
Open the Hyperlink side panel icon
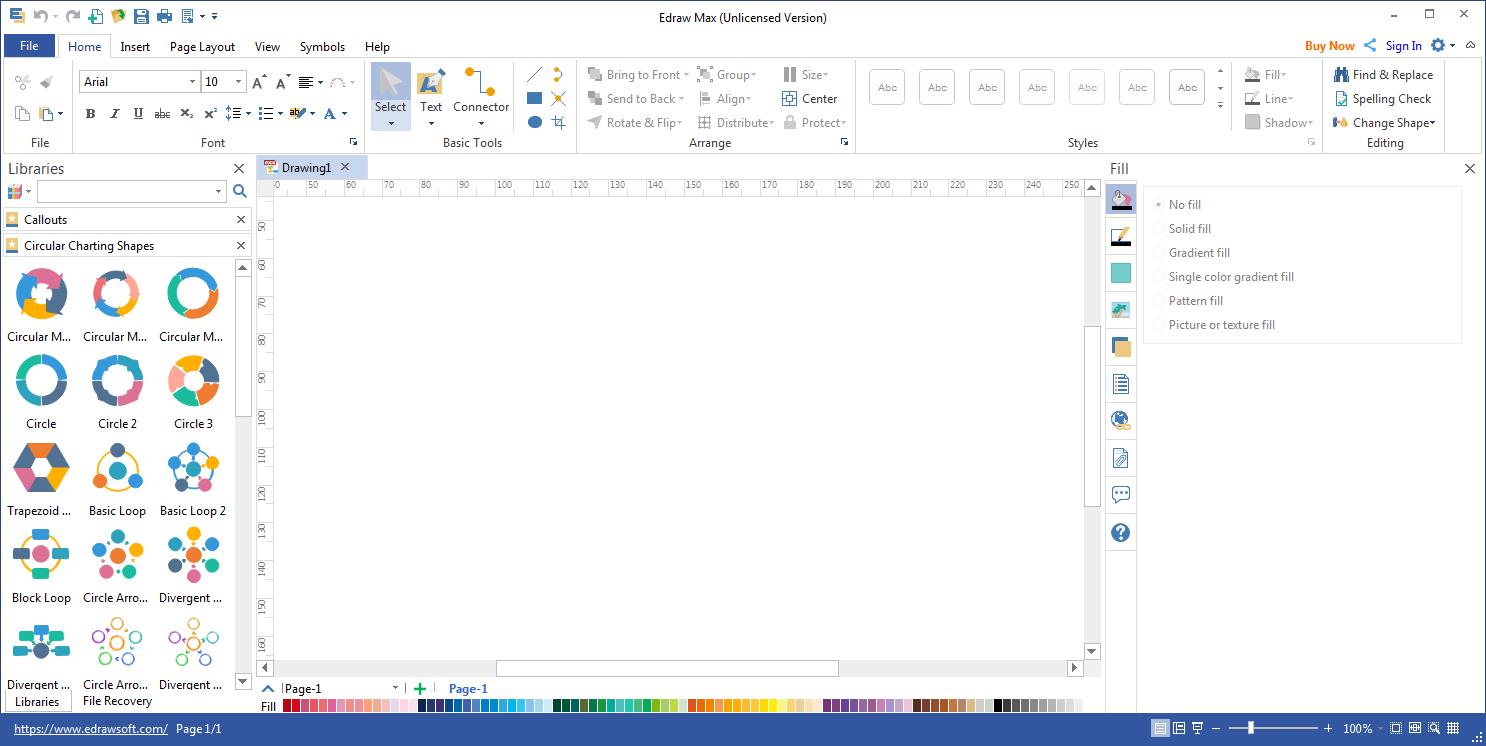(x=1121, y=420)
